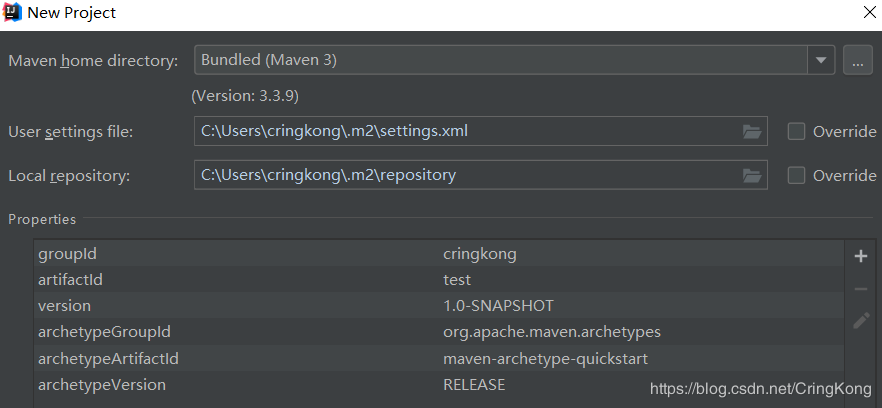Click the Local repository path field
882x408 pixels.
tap(465, 175)
